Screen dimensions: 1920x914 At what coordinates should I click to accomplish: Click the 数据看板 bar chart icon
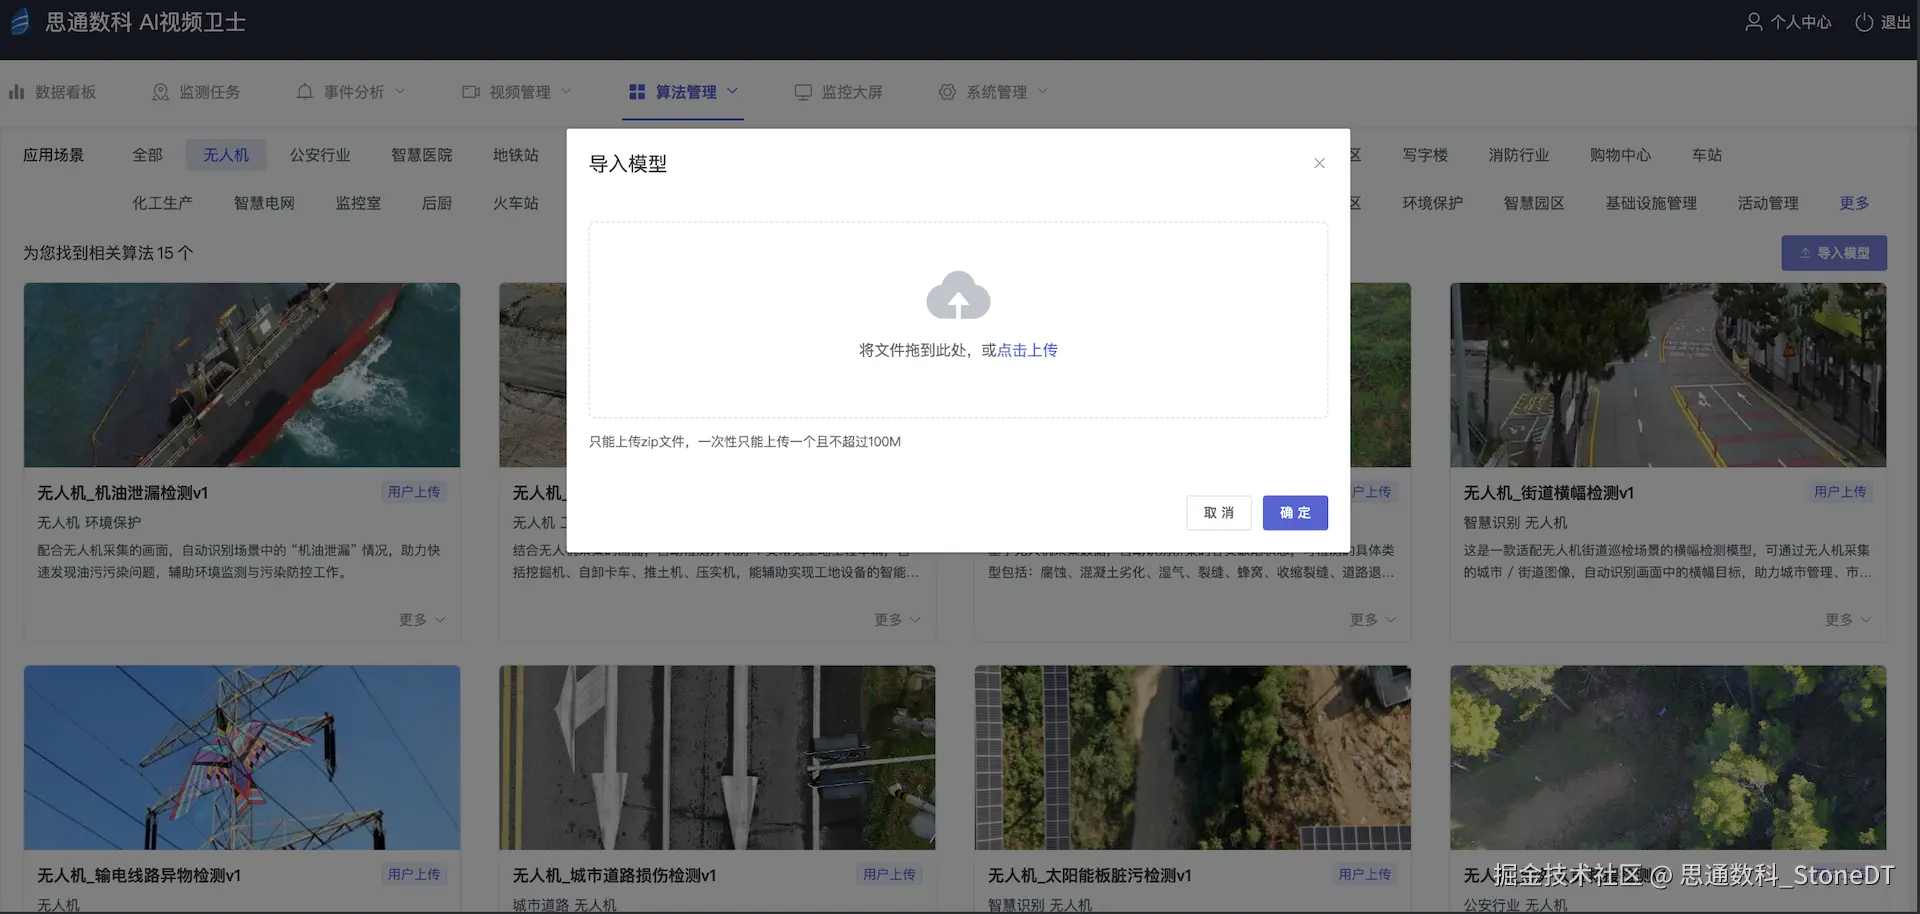click(17, 92)
